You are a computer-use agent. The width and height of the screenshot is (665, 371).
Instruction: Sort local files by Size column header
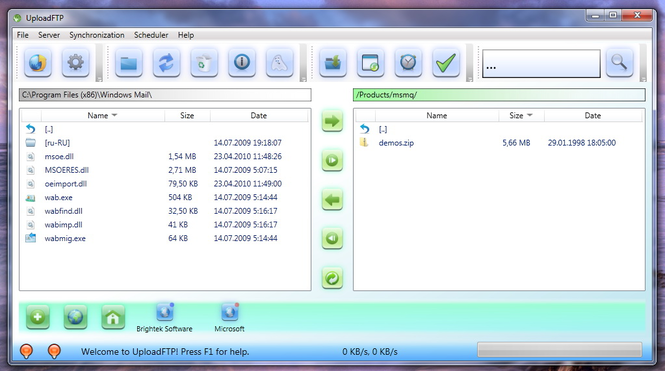[x=187, y=115]
